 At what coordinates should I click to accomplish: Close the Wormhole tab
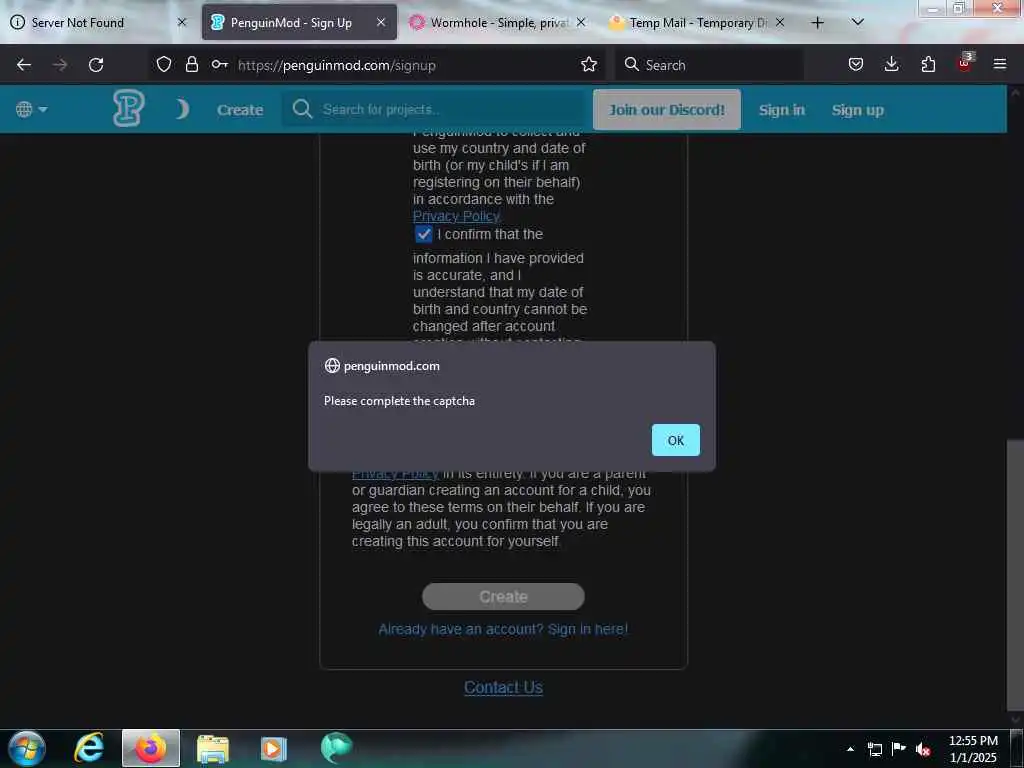tap(581, 22)
